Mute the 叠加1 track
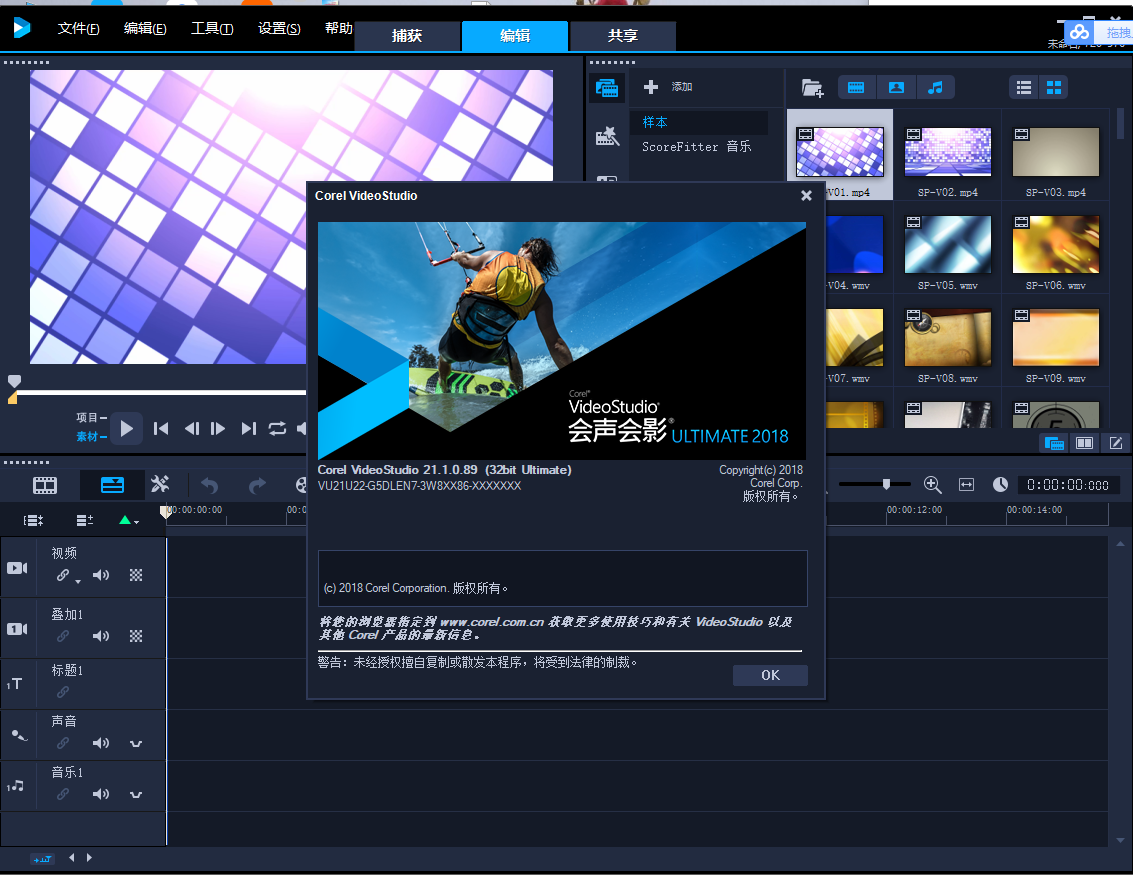The image size is (1133, 875). click(101, 636)
